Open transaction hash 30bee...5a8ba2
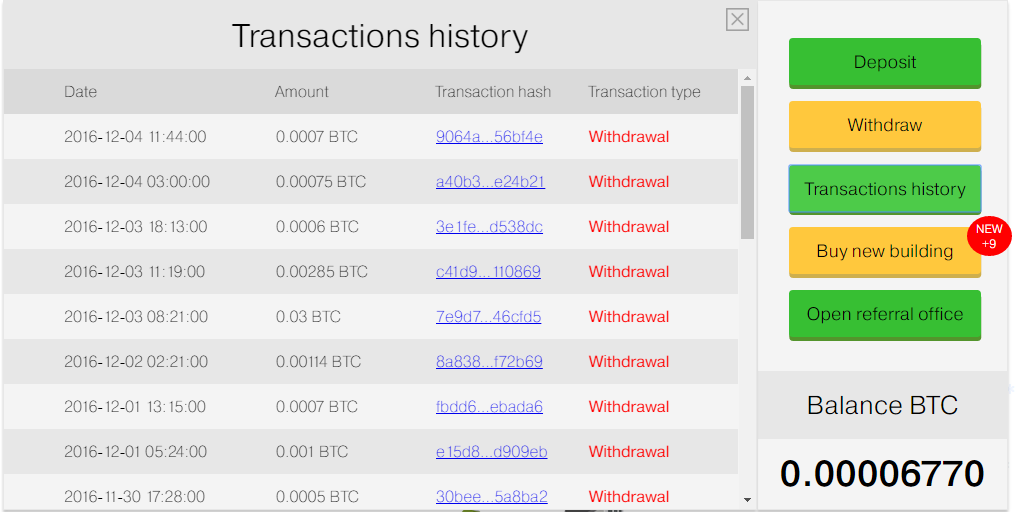Viewport: 1015px width, 512px height. (491, 496)
